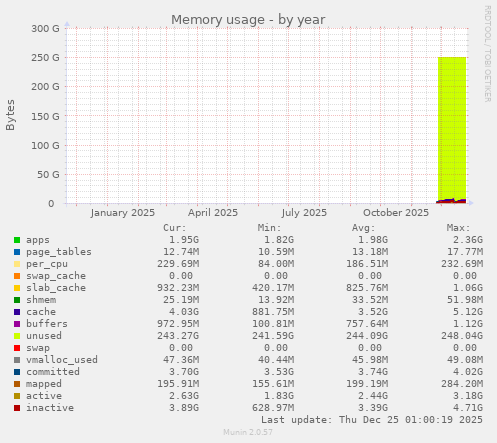Click the mapped legend color swatch
This screenshot has height=443, width=497.
(17, 384)
